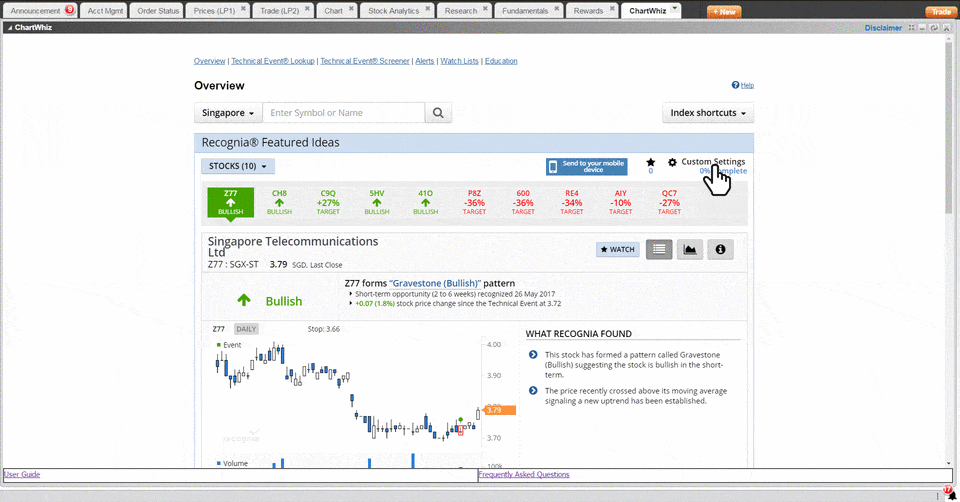Click Send to your mobile device
Screen dimensions: 960x502
tap(586, 166)
